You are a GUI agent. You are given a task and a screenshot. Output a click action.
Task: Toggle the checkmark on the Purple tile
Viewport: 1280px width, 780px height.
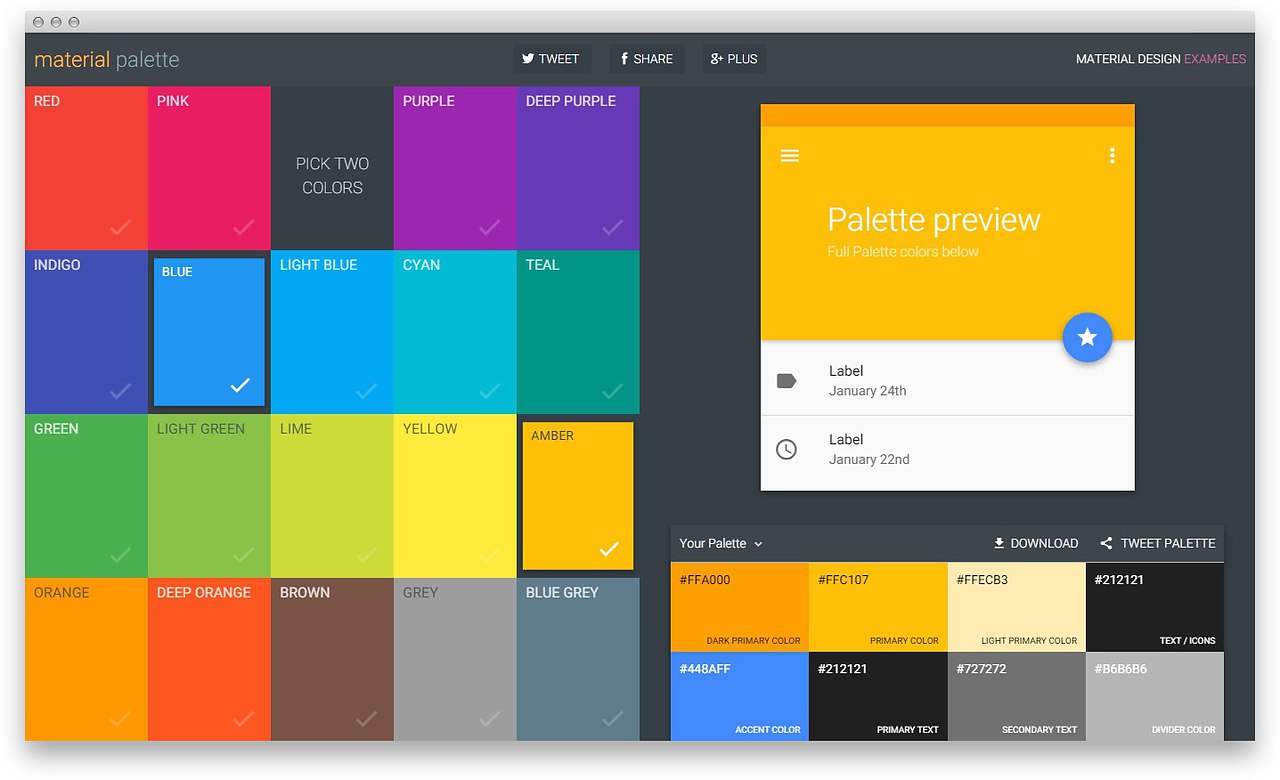pos(489,228)
